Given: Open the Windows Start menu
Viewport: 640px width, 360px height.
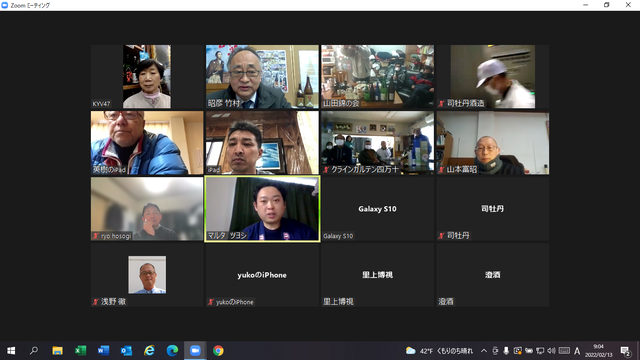Looking at the screenshot, I should [11, 351].
